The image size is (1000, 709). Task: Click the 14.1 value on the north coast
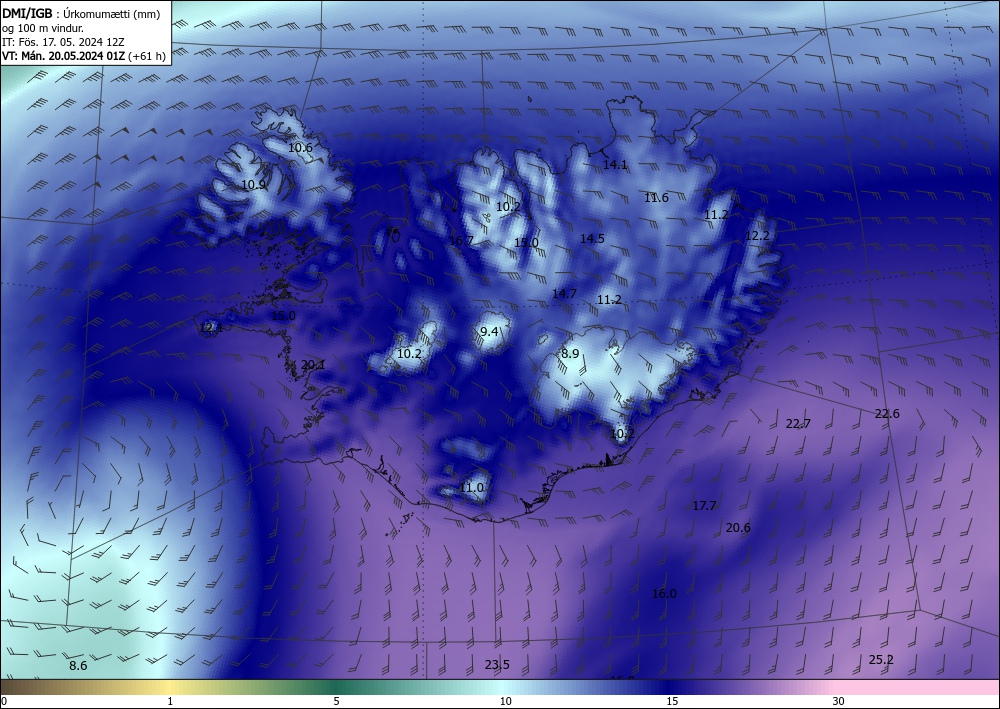(x=615, y=164)
